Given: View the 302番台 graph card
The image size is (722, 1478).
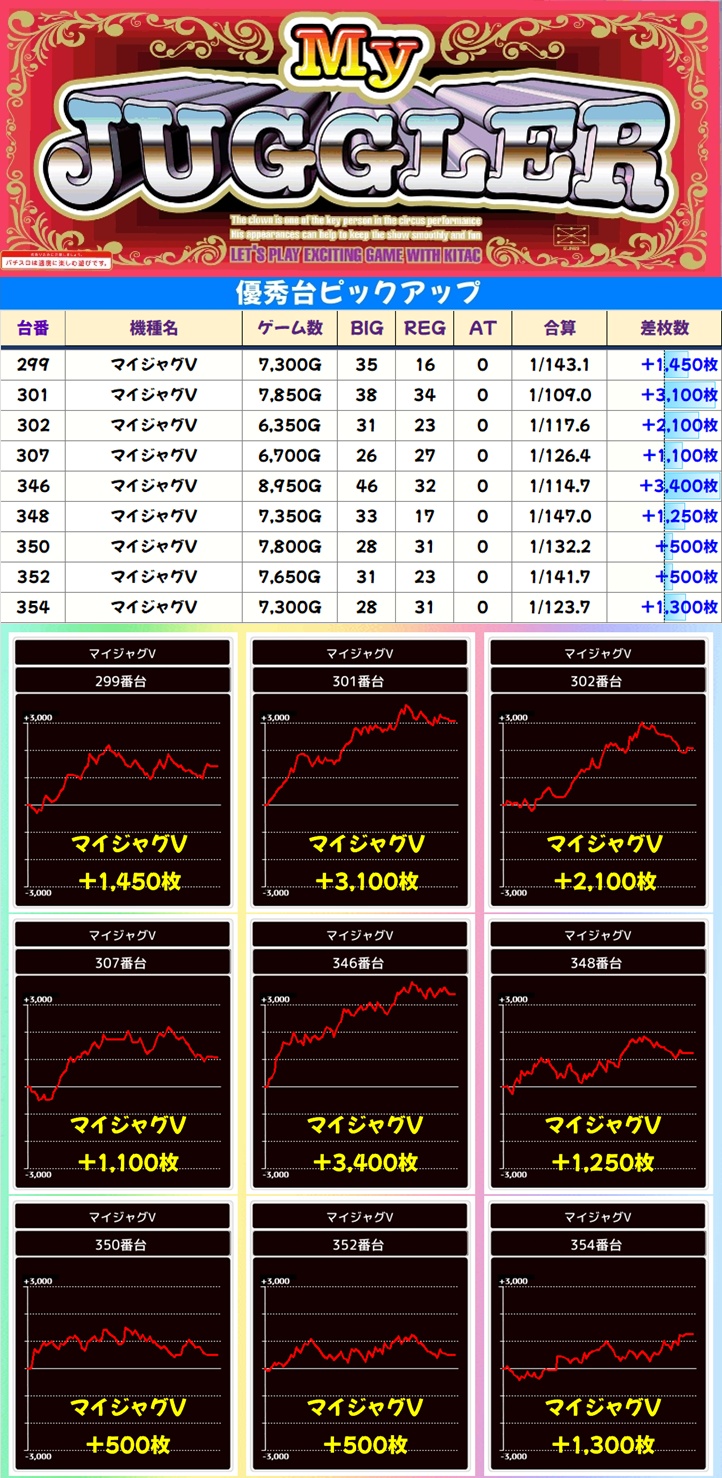Looking at the screenshot, I should point(598,790).
